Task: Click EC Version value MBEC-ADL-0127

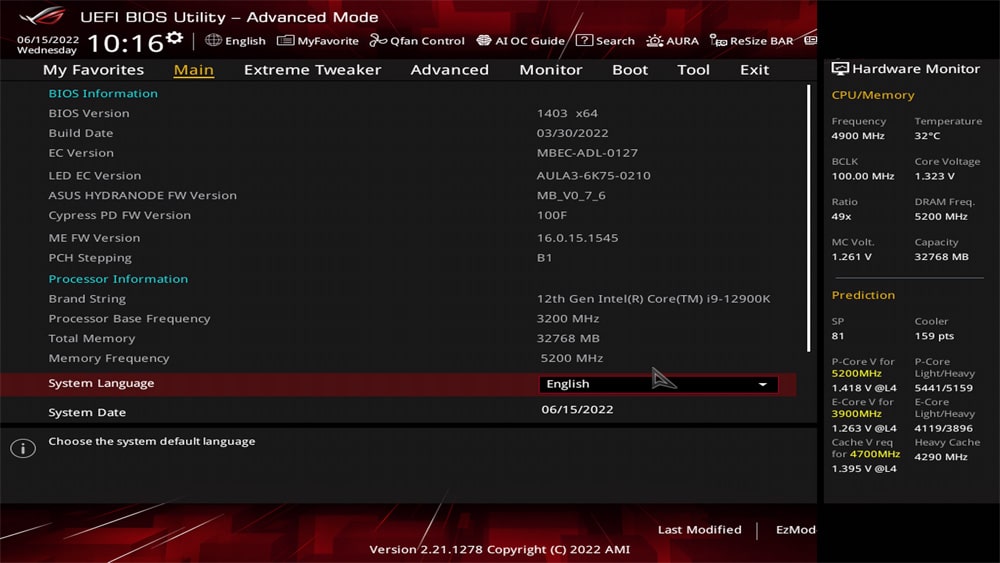Action: 587,153
